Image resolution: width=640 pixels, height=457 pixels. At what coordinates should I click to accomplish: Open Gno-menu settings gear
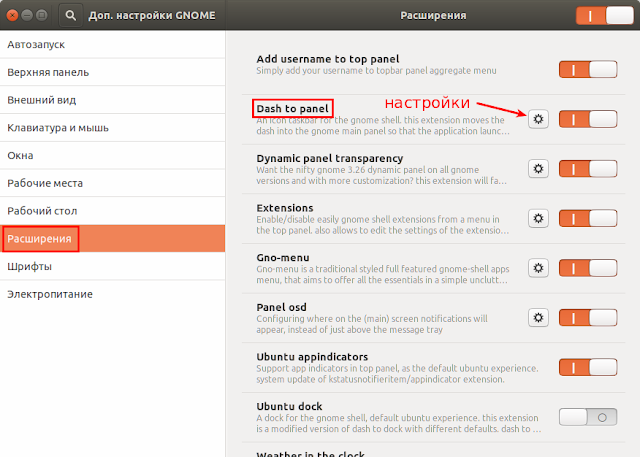538,268
